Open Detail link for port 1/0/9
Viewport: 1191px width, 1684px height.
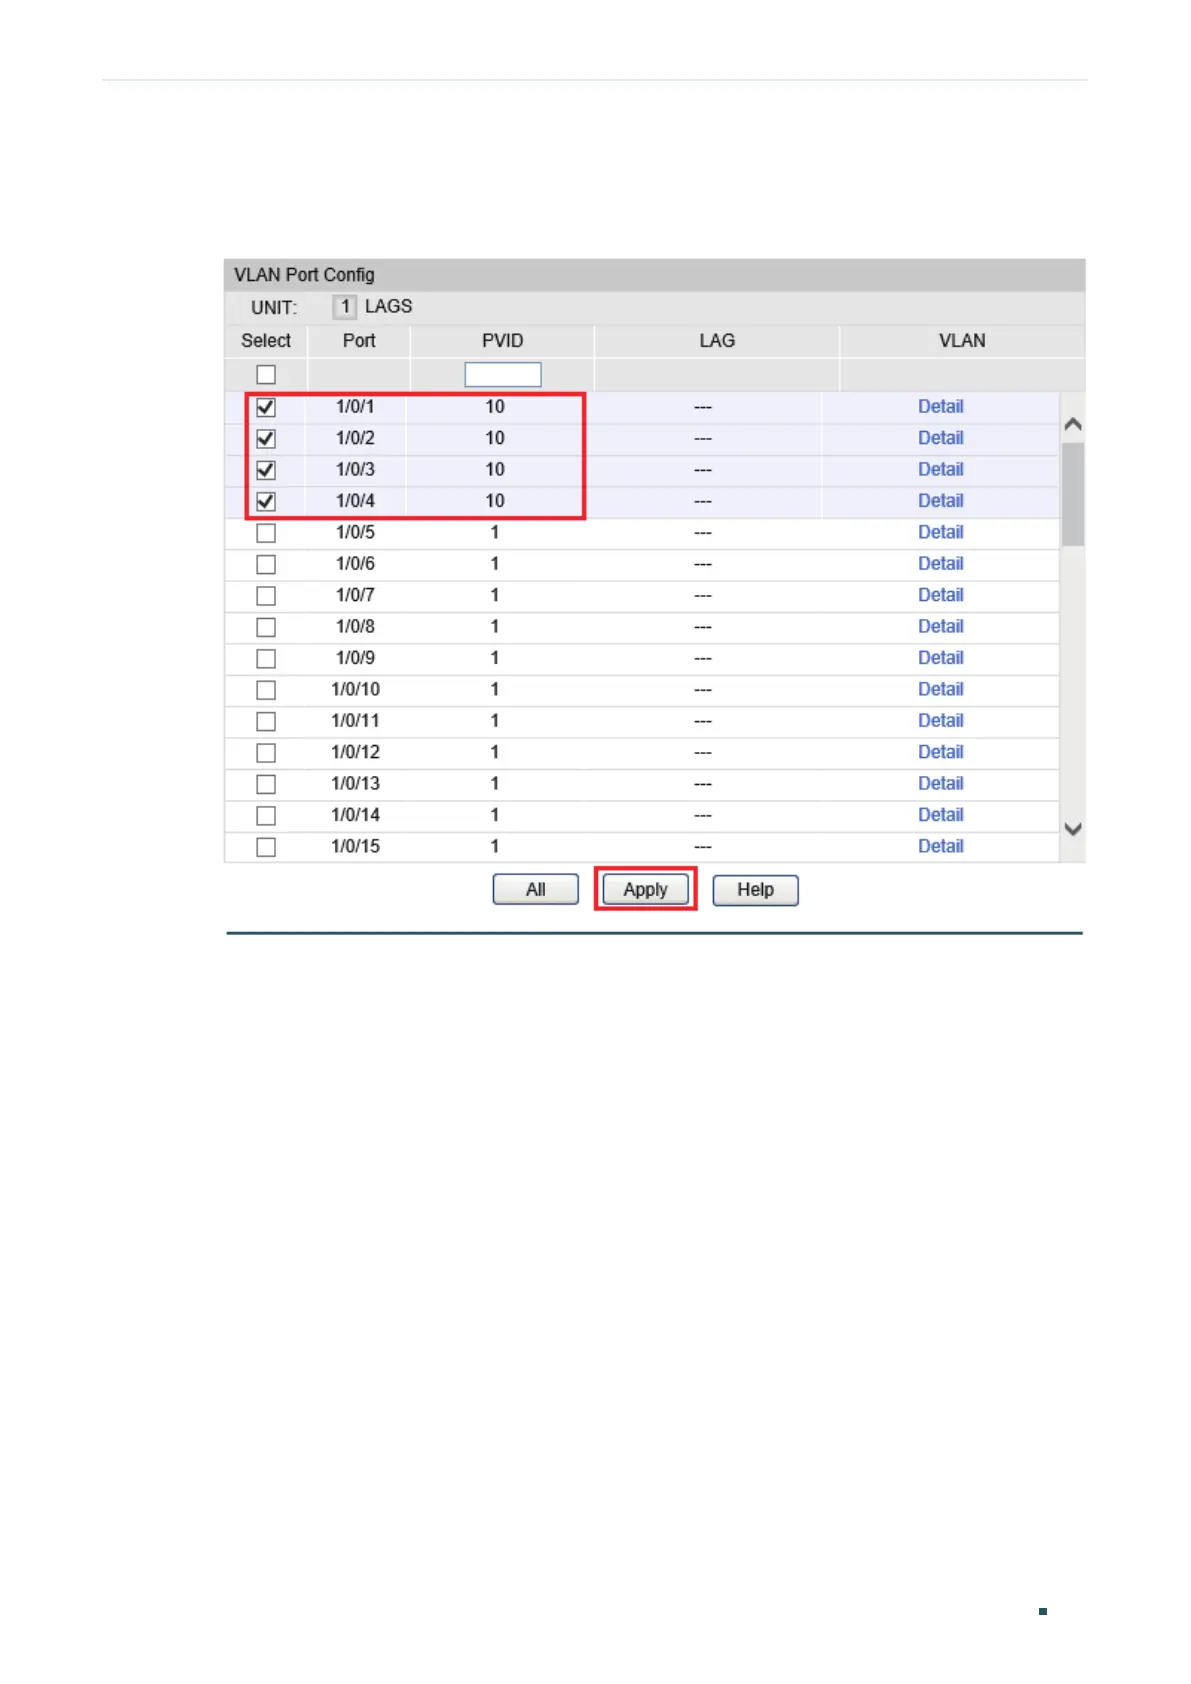coord(941,658)
